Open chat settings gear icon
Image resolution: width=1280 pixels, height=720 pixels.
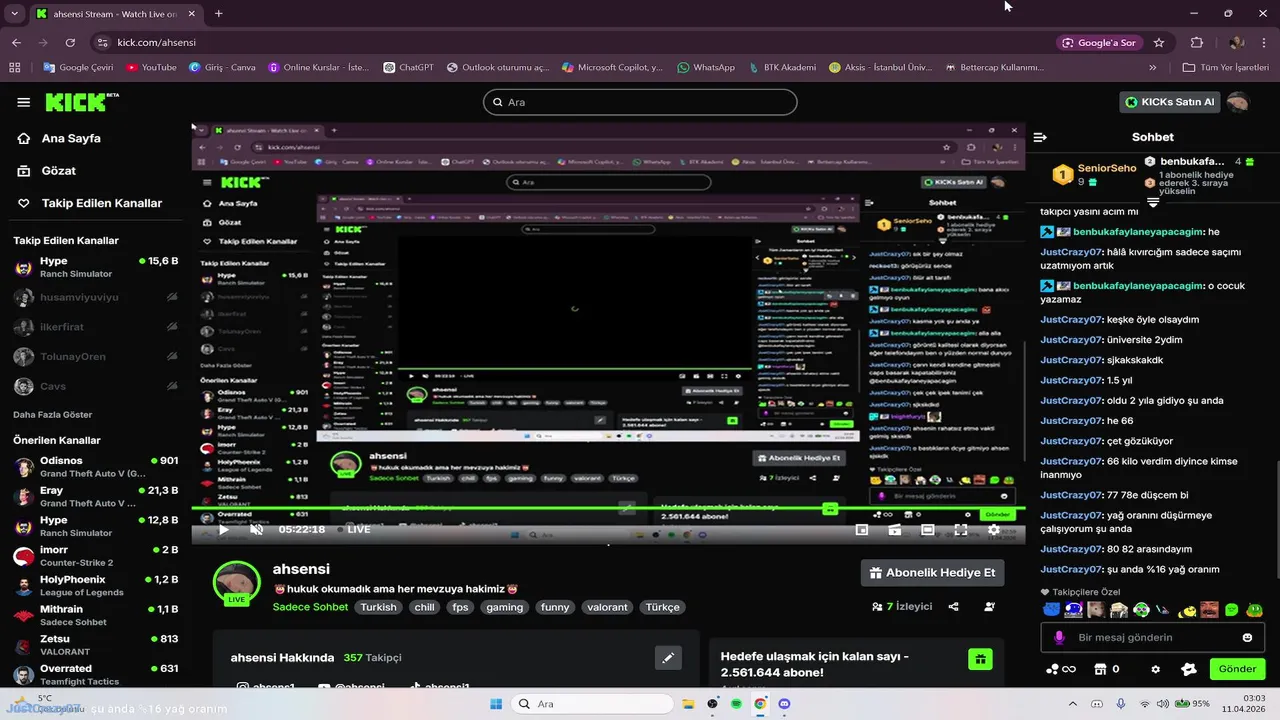coord(1156,669)
